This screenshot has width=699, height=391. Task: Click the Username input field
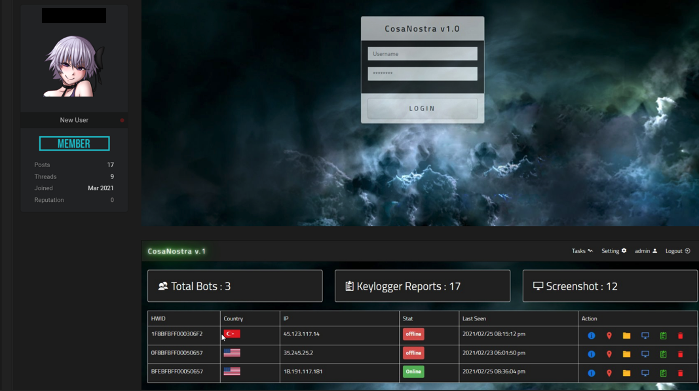422,54
